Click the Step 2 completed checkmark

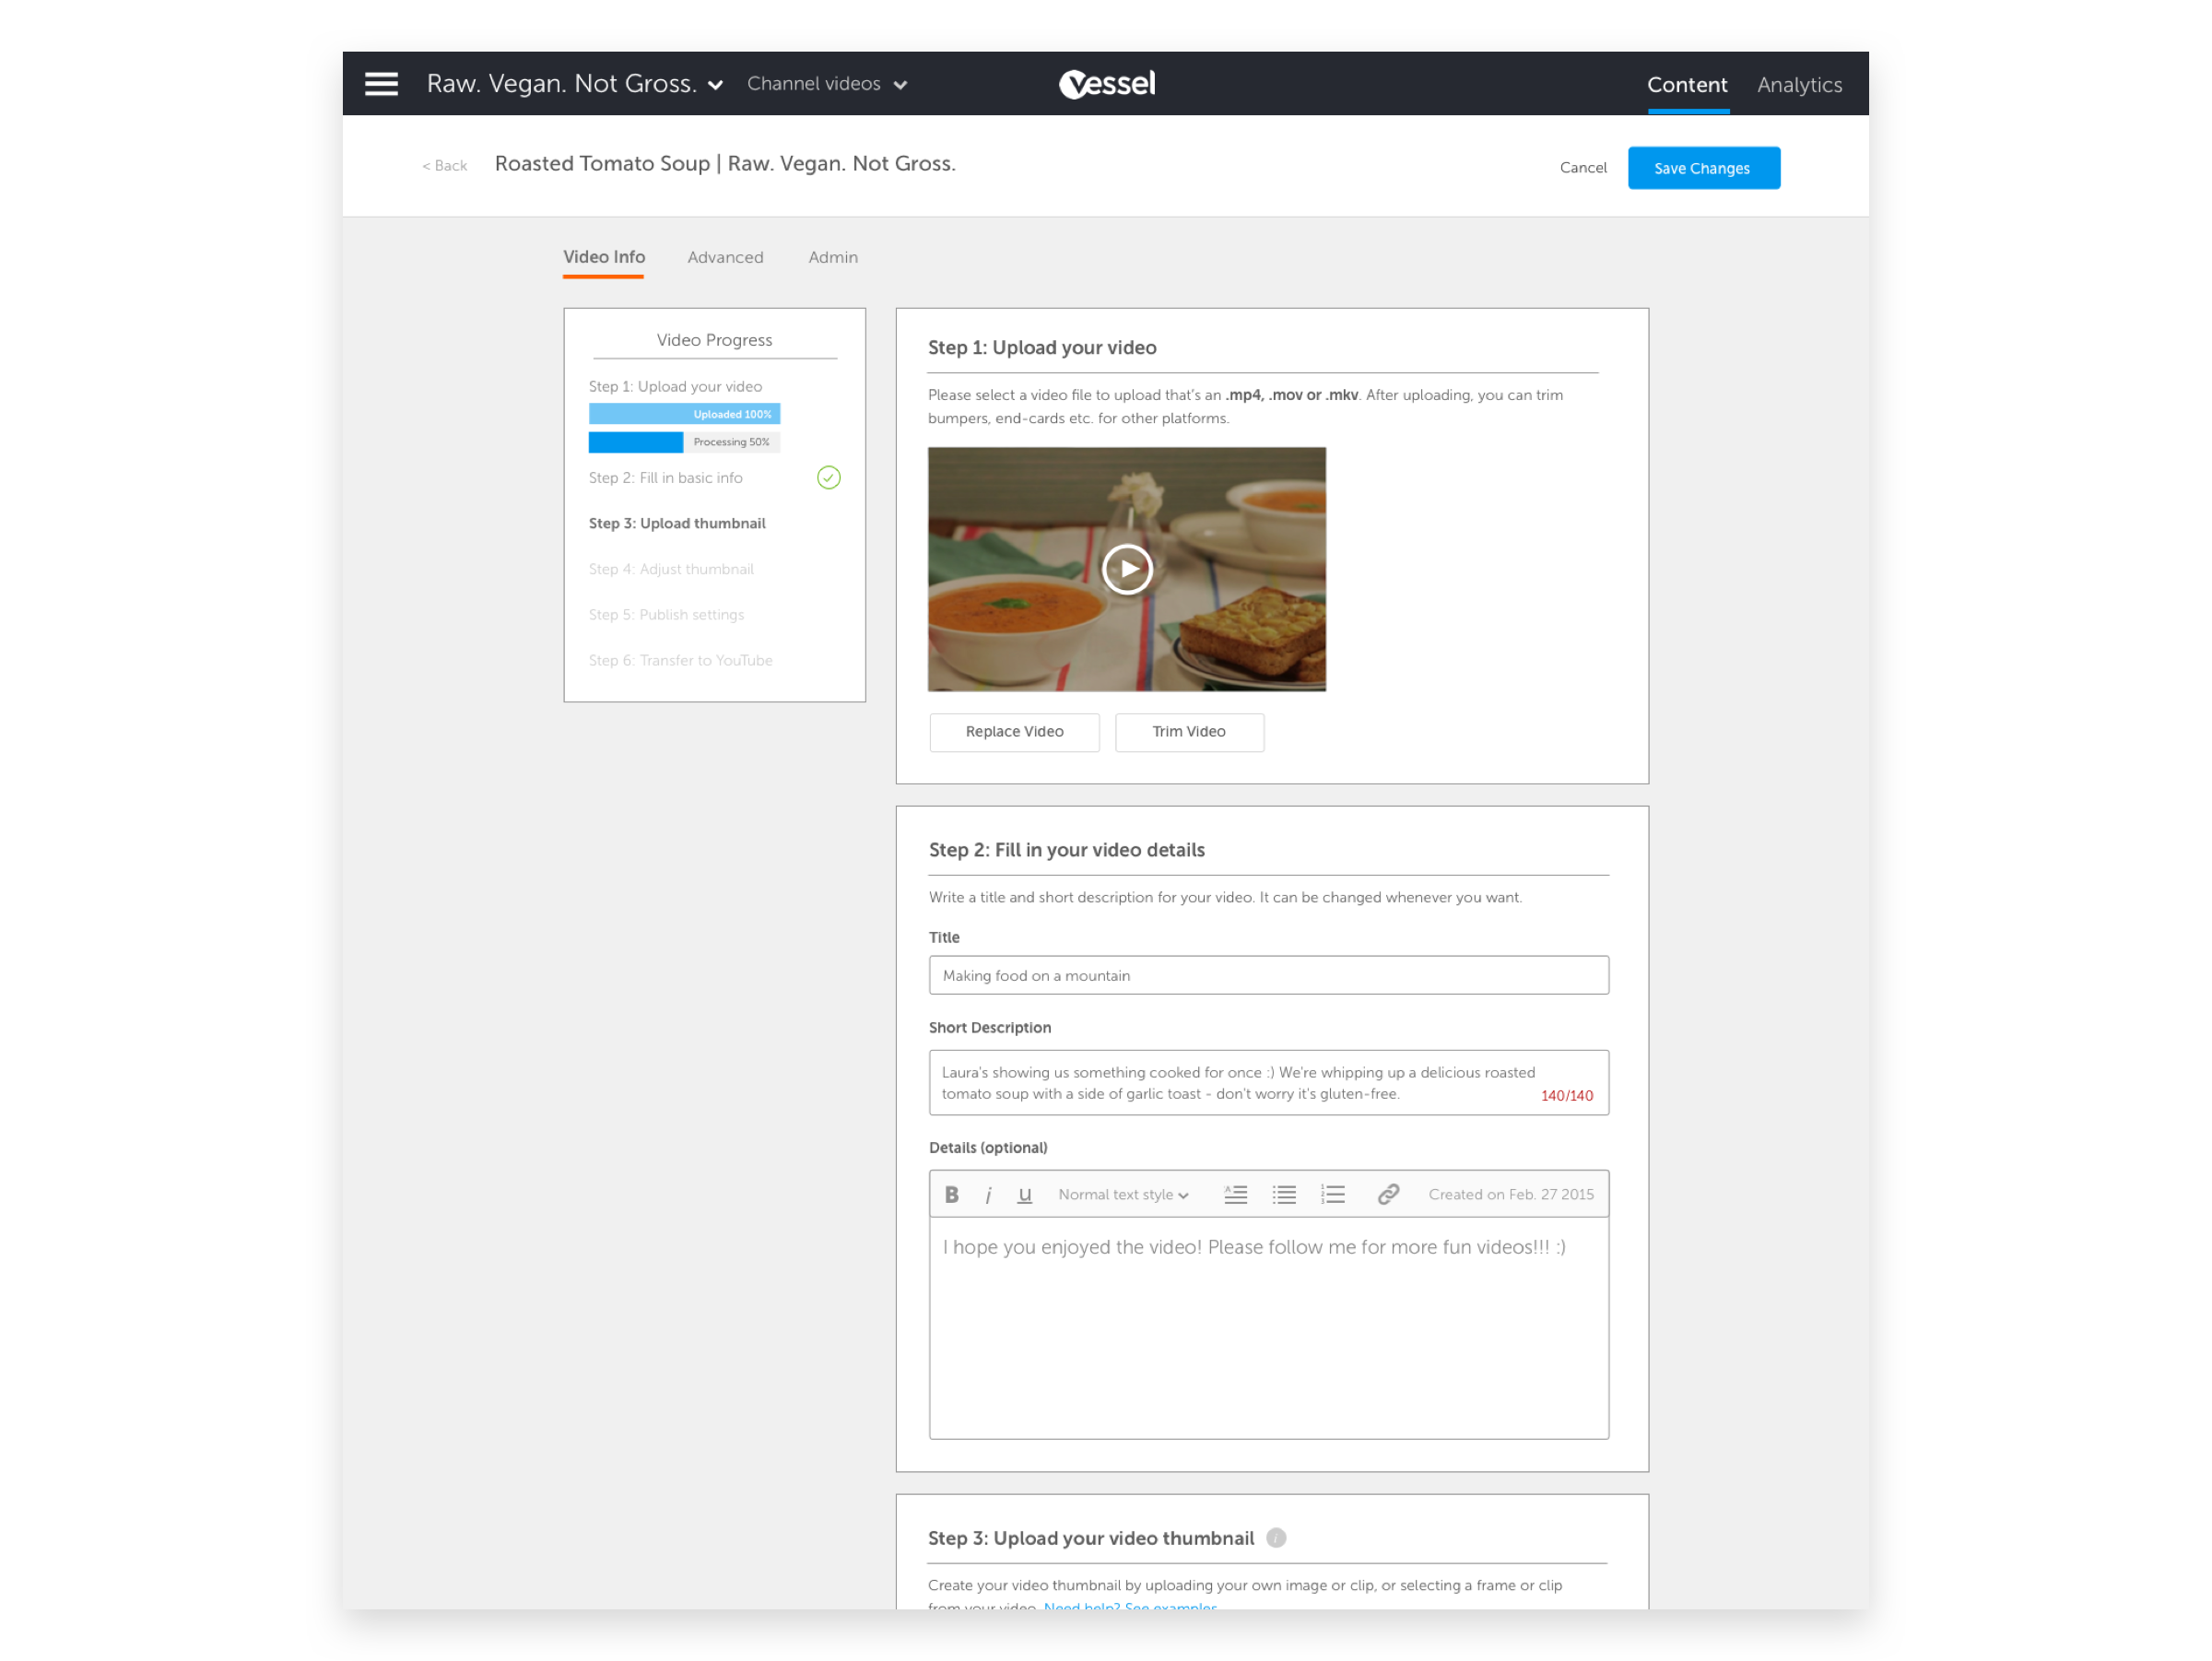tap(829, 478)
